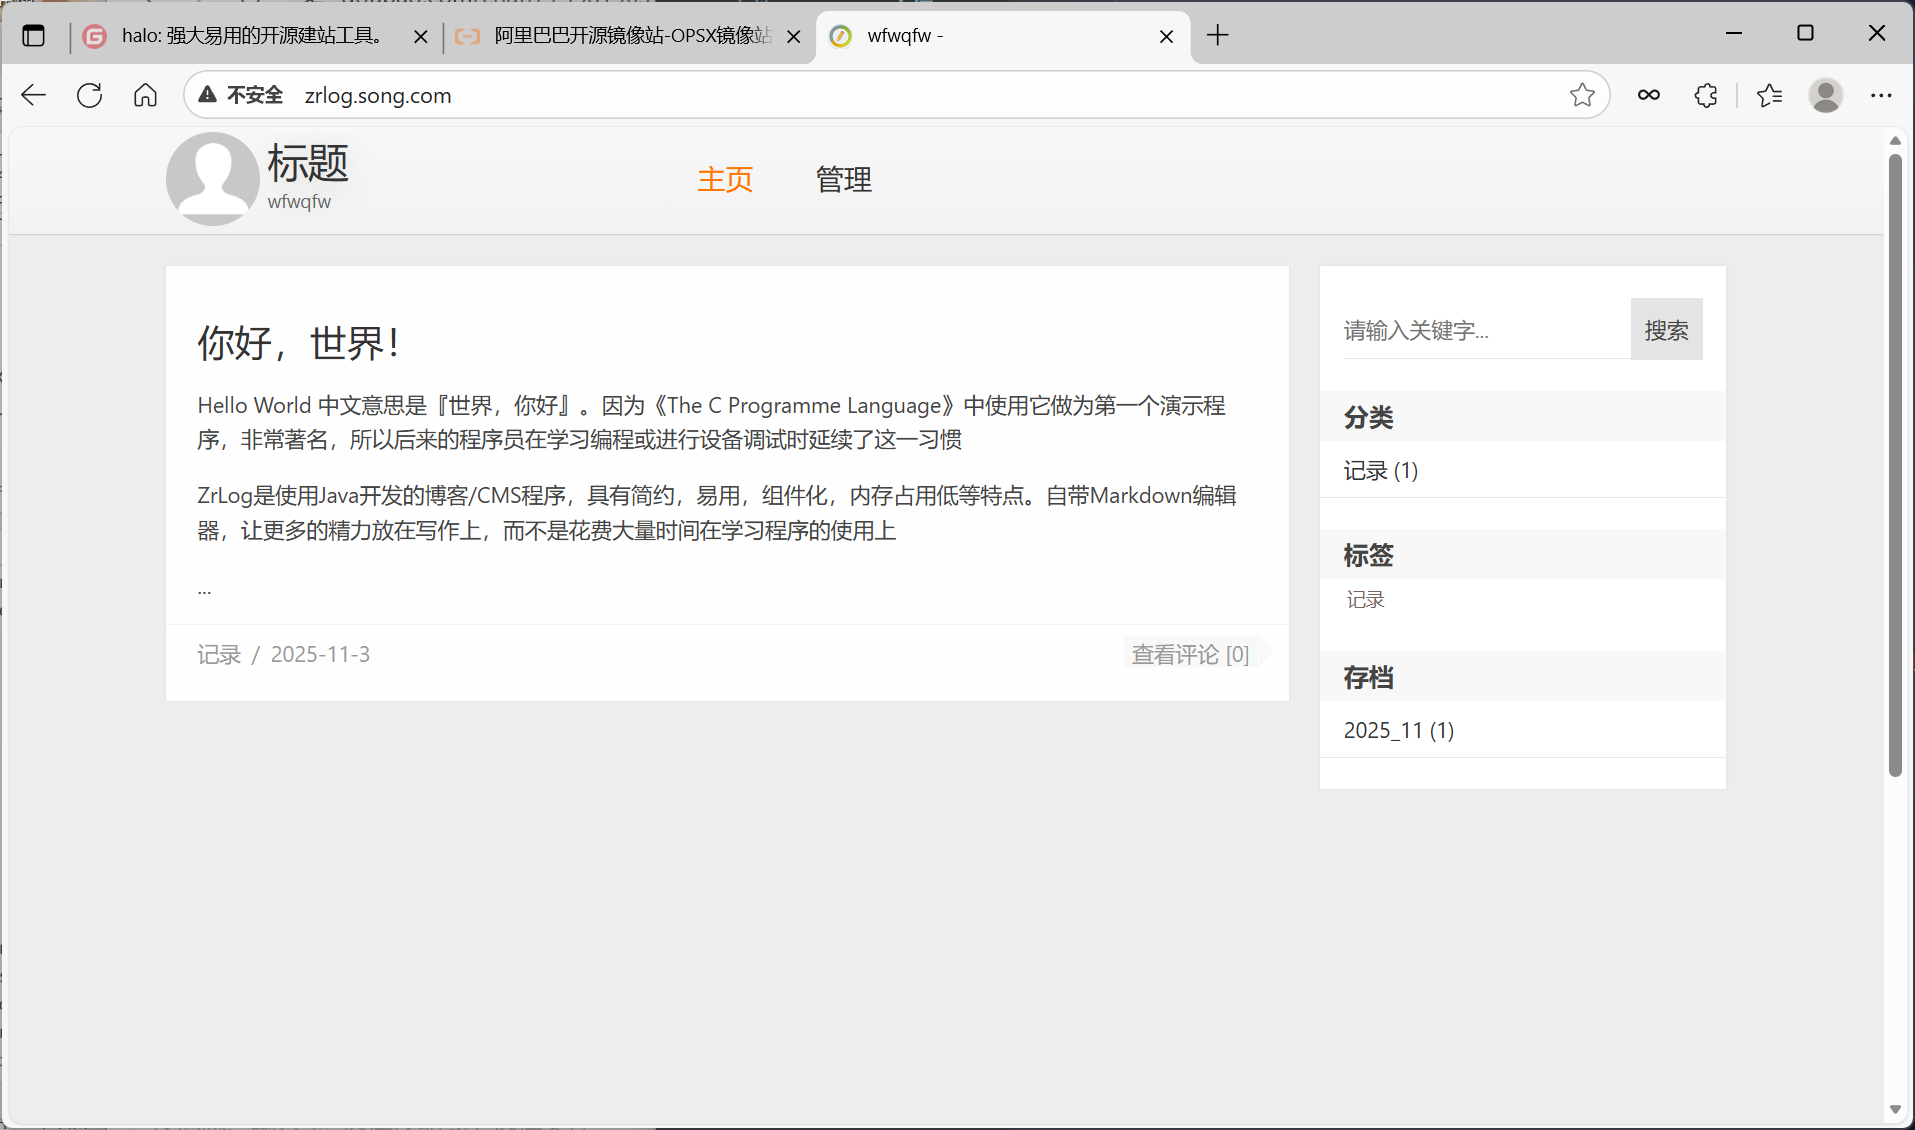Open the Settings and more menu

[x=1881, y=95]
